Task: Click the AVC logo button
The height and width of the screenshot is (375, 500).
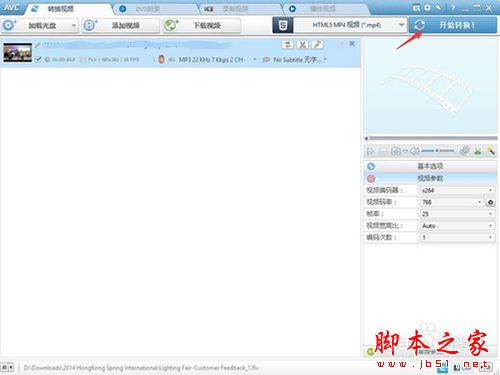Action: (11, 7)
